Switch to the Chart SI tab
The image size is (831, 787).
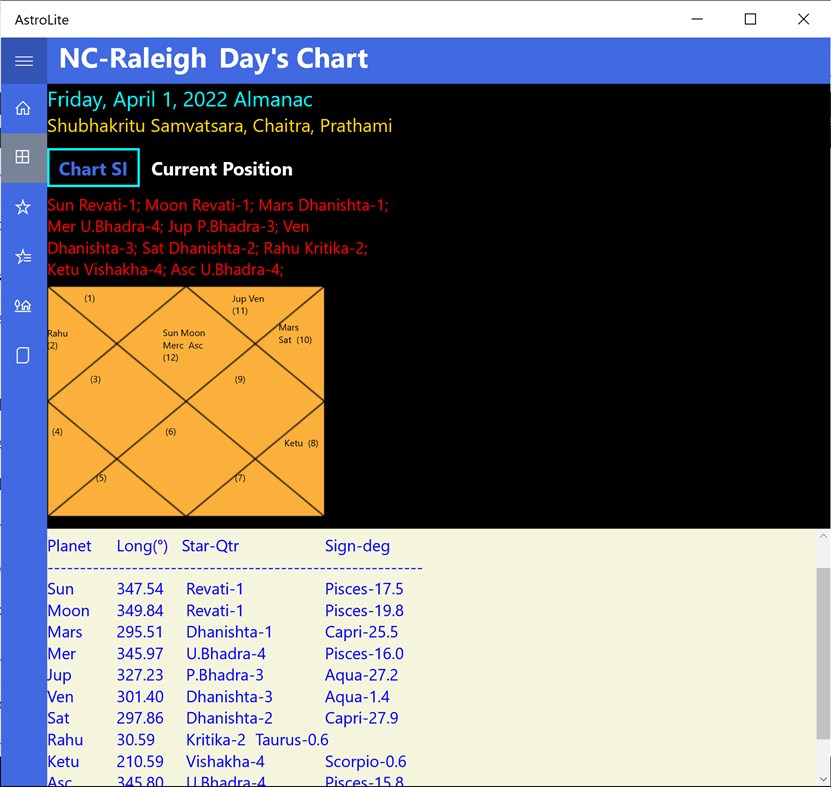tap(93, 168)
